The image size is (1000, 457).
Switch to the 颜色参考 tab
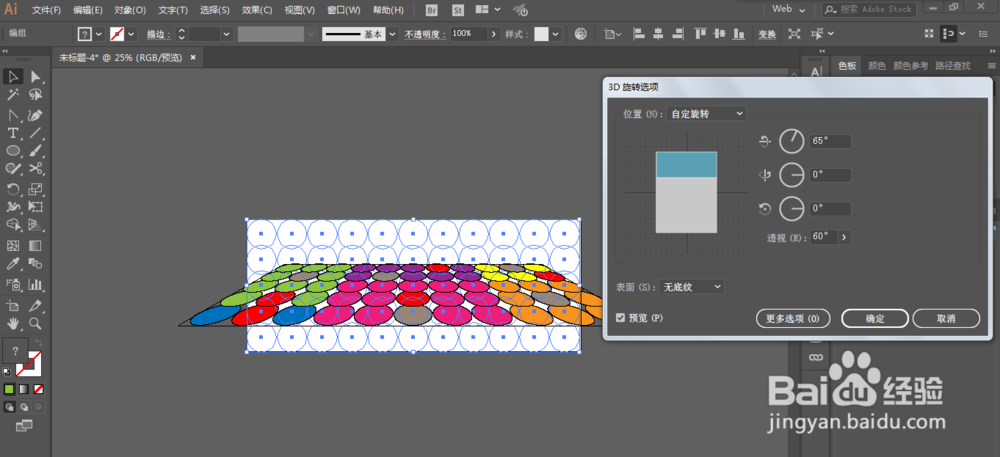pos(910,66)
